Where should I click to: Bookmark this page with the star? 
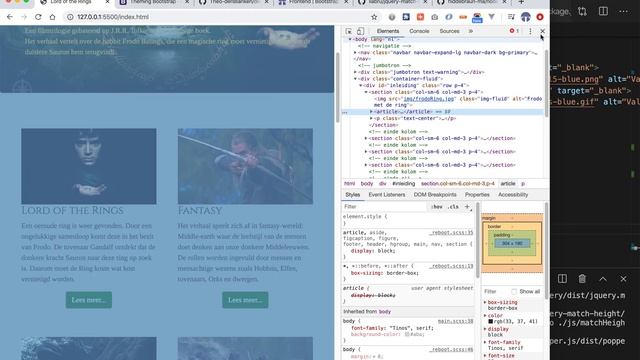374,17
